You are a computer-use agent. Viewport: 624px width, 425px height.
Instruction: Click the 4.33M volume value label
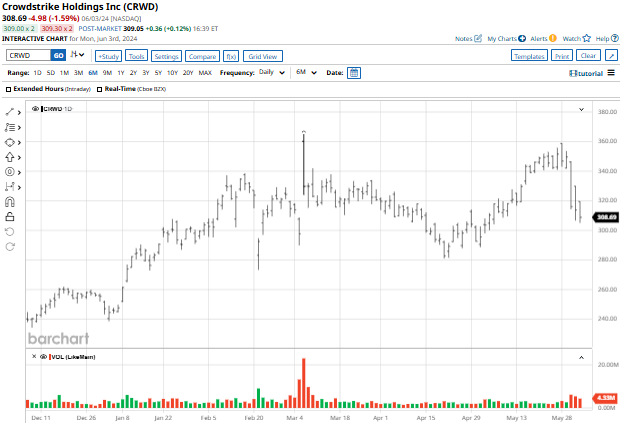pos(606,397)
